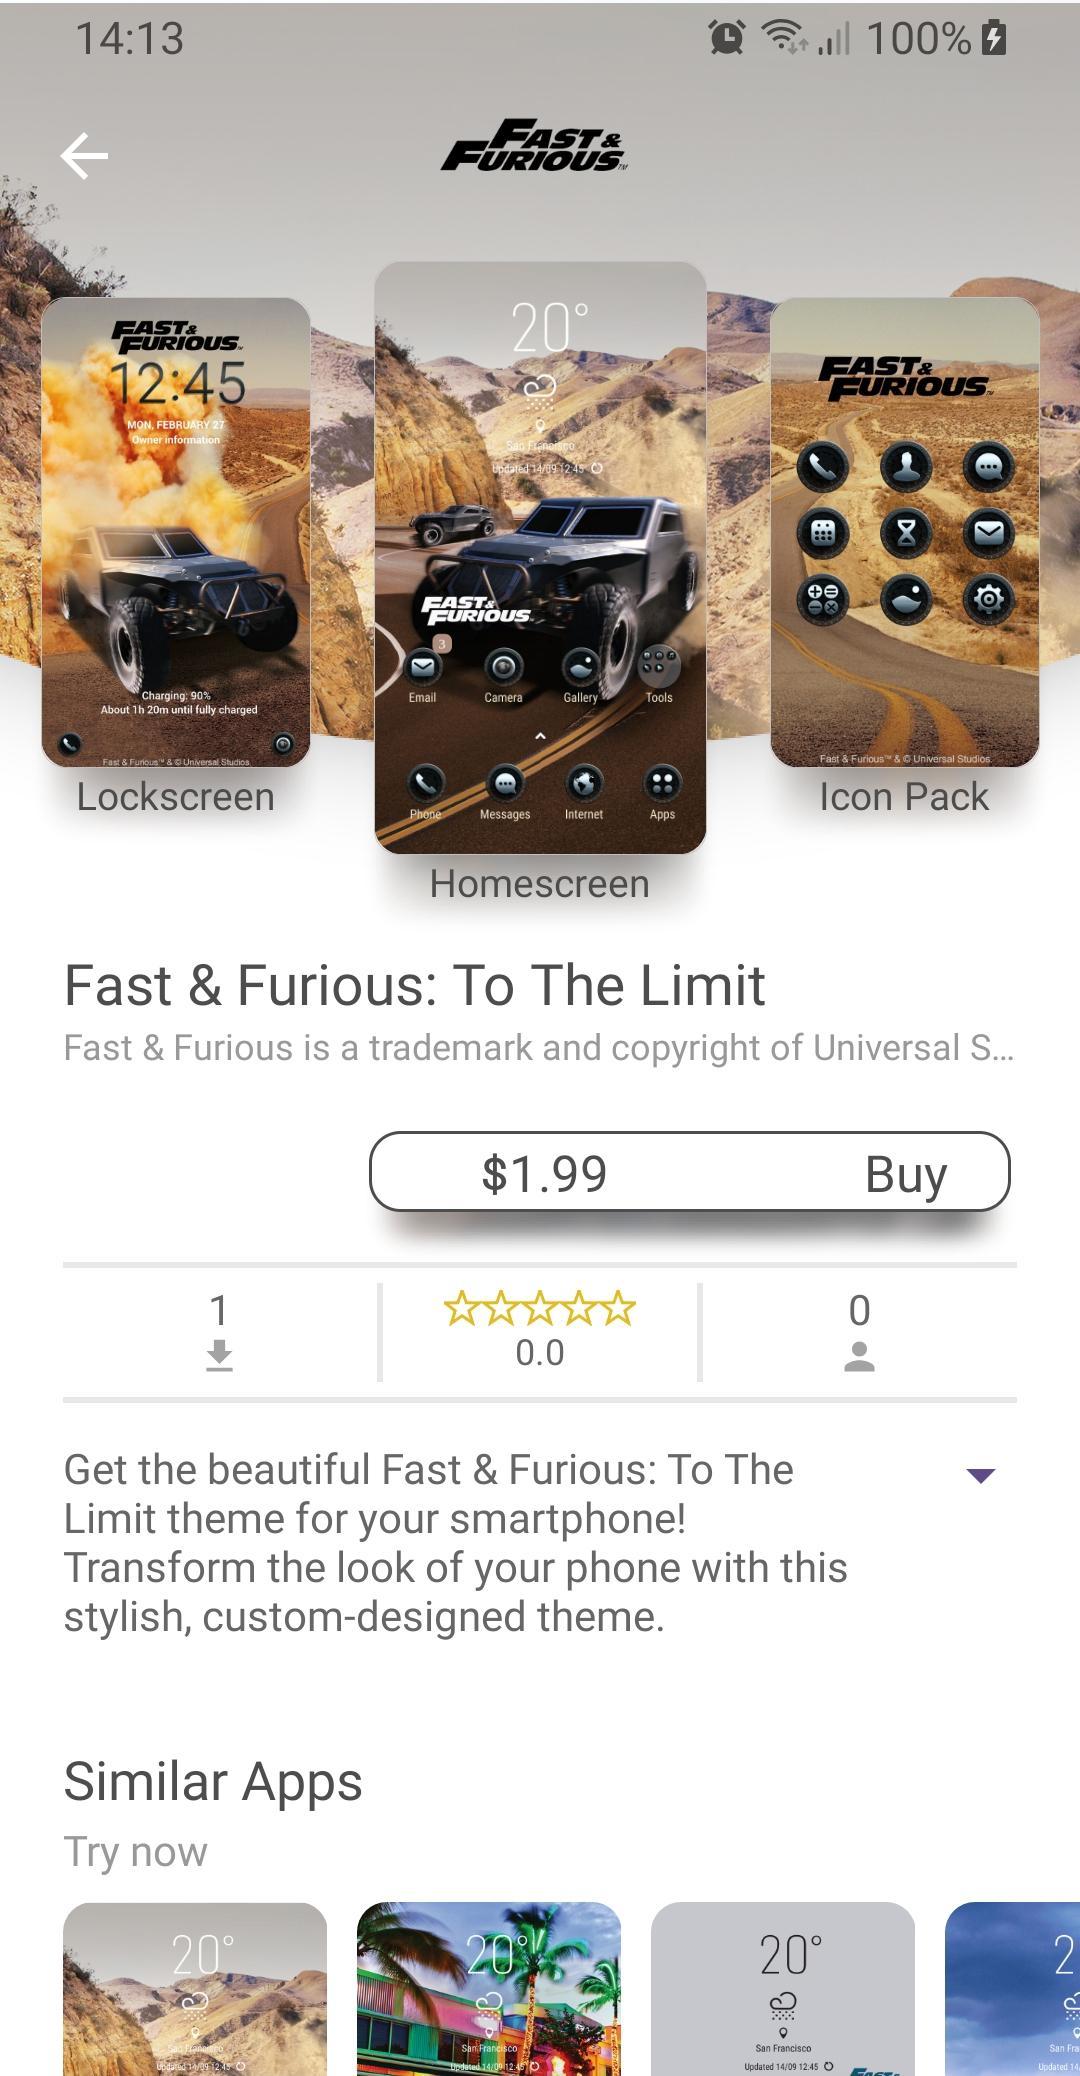Tap the battery status icon
This screenshot has height=2076, width=1080.
[x=993, y=38]
